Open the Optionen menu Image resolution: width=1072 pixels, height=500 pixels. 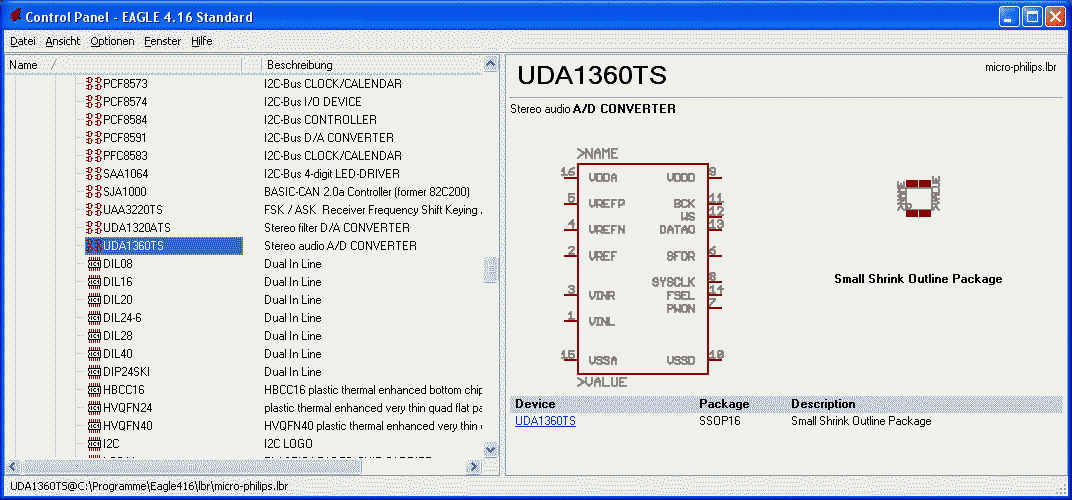(x=112, y=41)
